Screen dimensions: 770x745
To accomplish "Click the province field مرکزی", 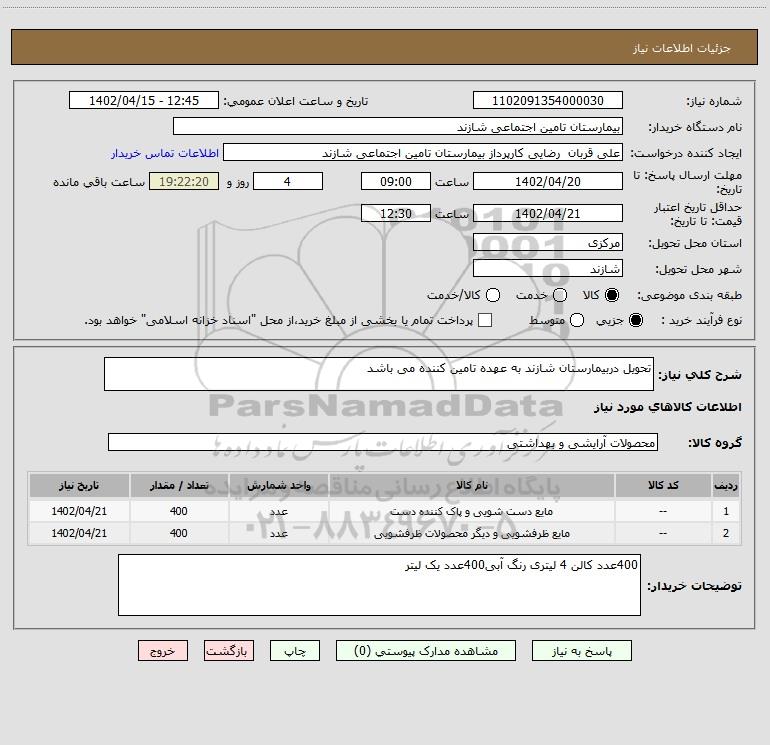I will tap(548, 242).
